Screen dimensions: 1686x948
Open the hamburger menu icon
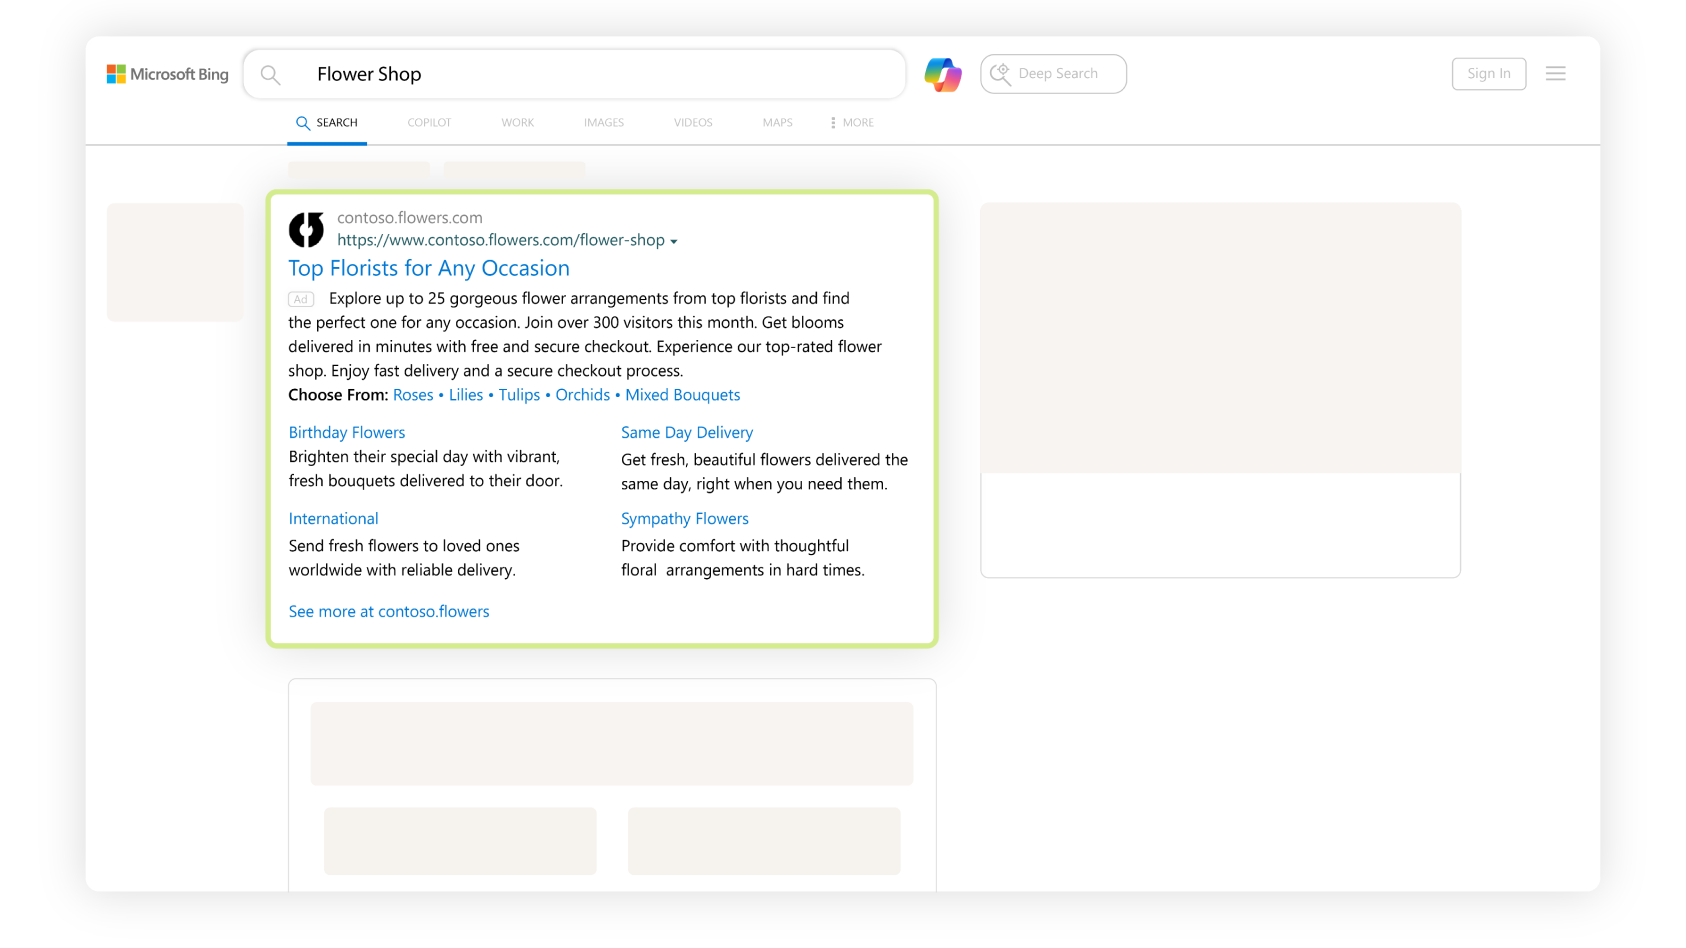pos(1555,74)
